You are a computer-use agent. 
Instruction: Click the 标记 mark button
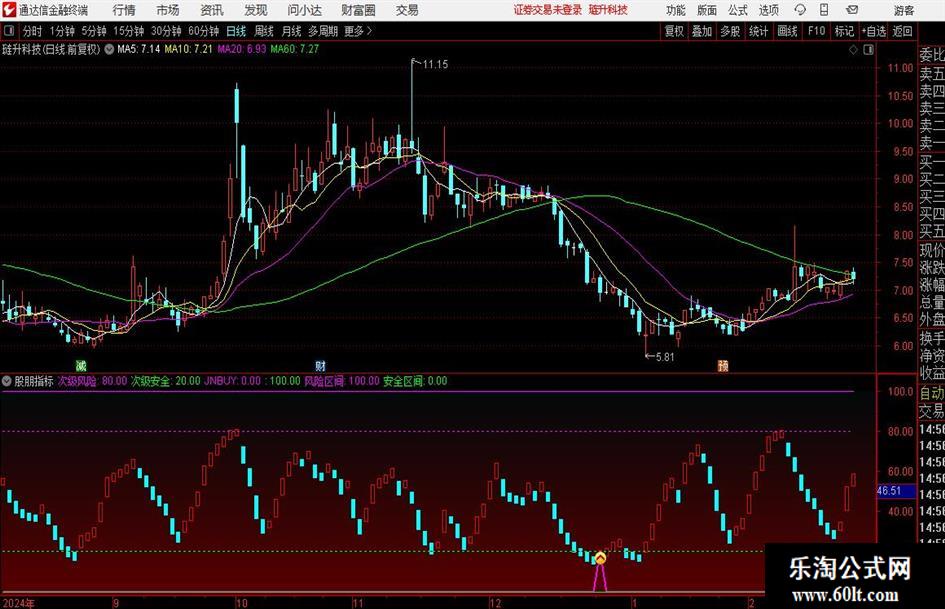point(844,31)
